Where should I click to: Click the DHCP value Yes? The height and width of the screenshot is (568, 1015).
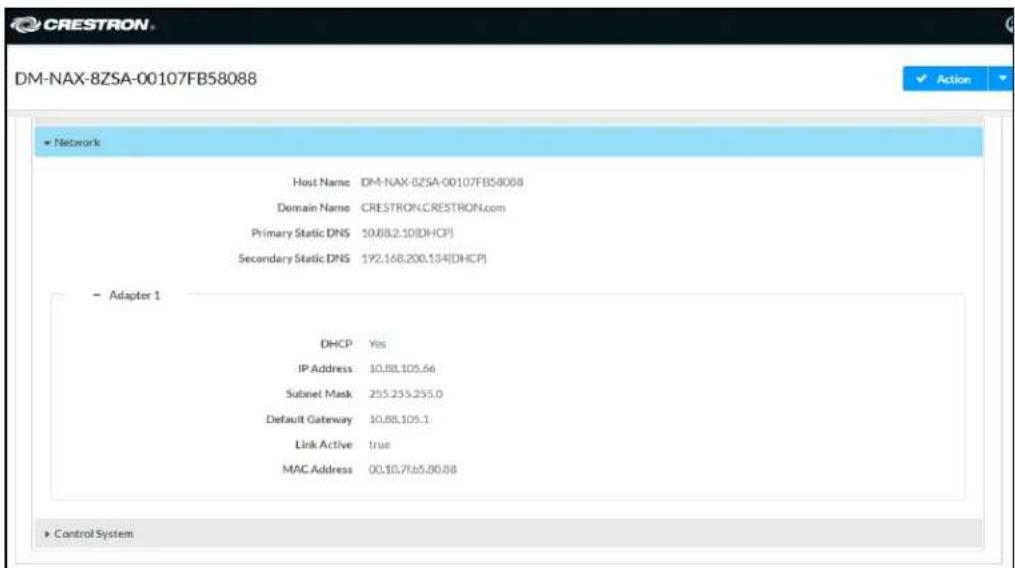(377, 344)
